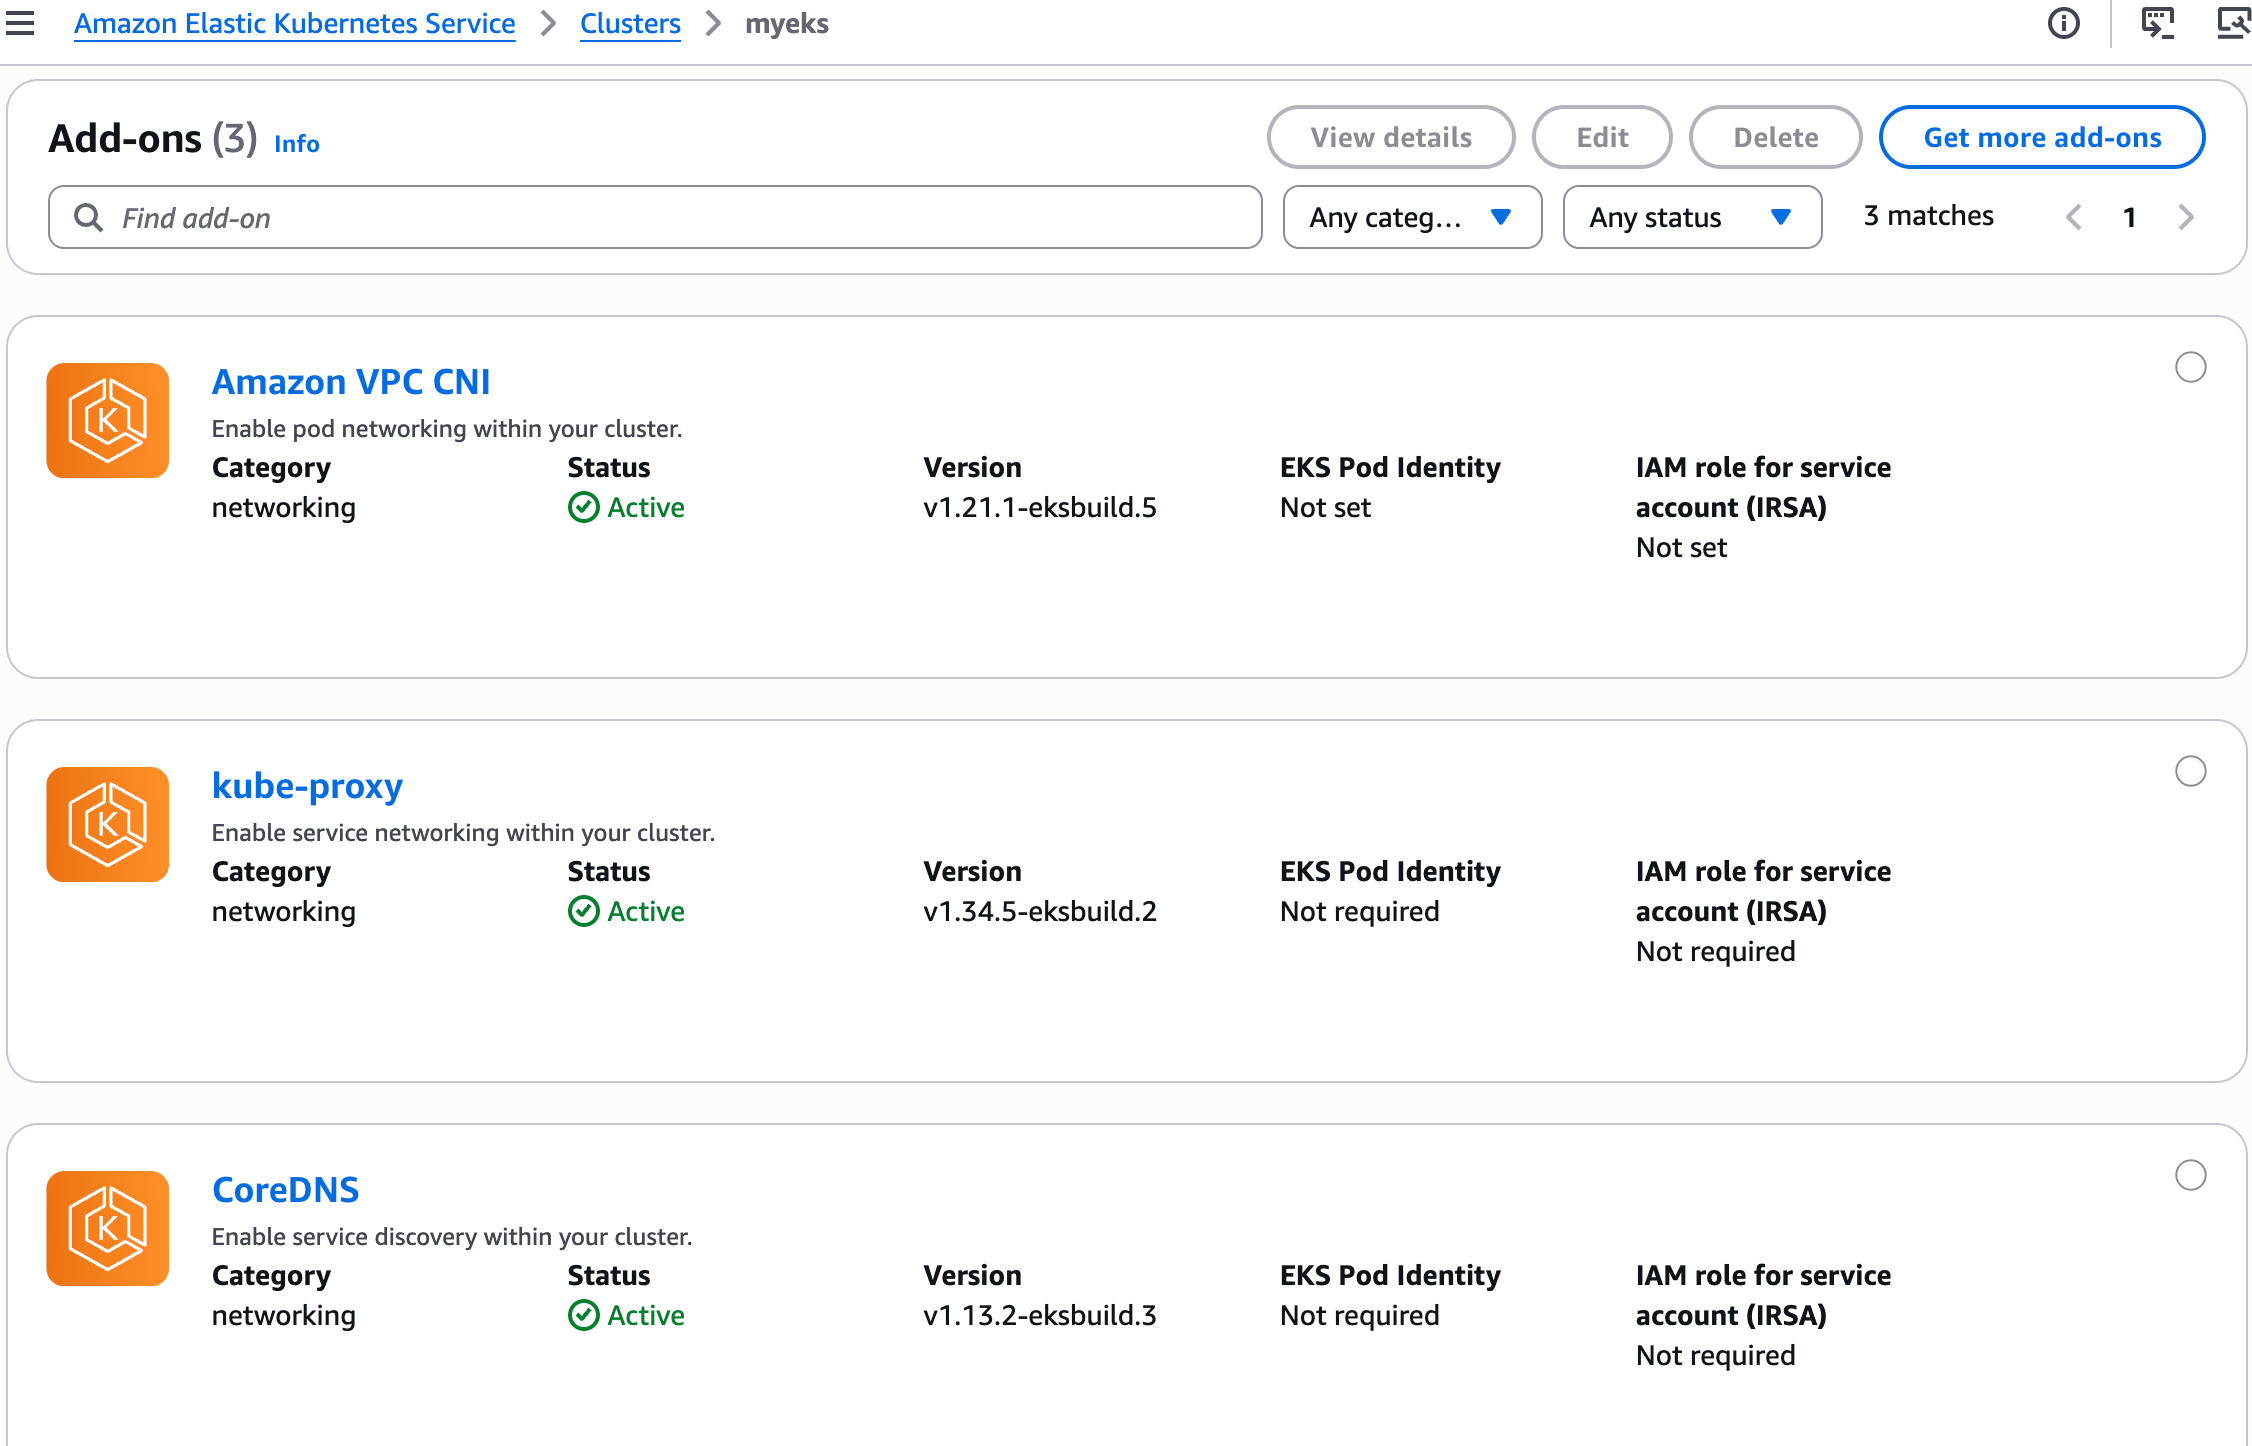Screen dimensions: 2252x1446
Task: Click the CoreDNS add-on icon
Action: 107,1228
